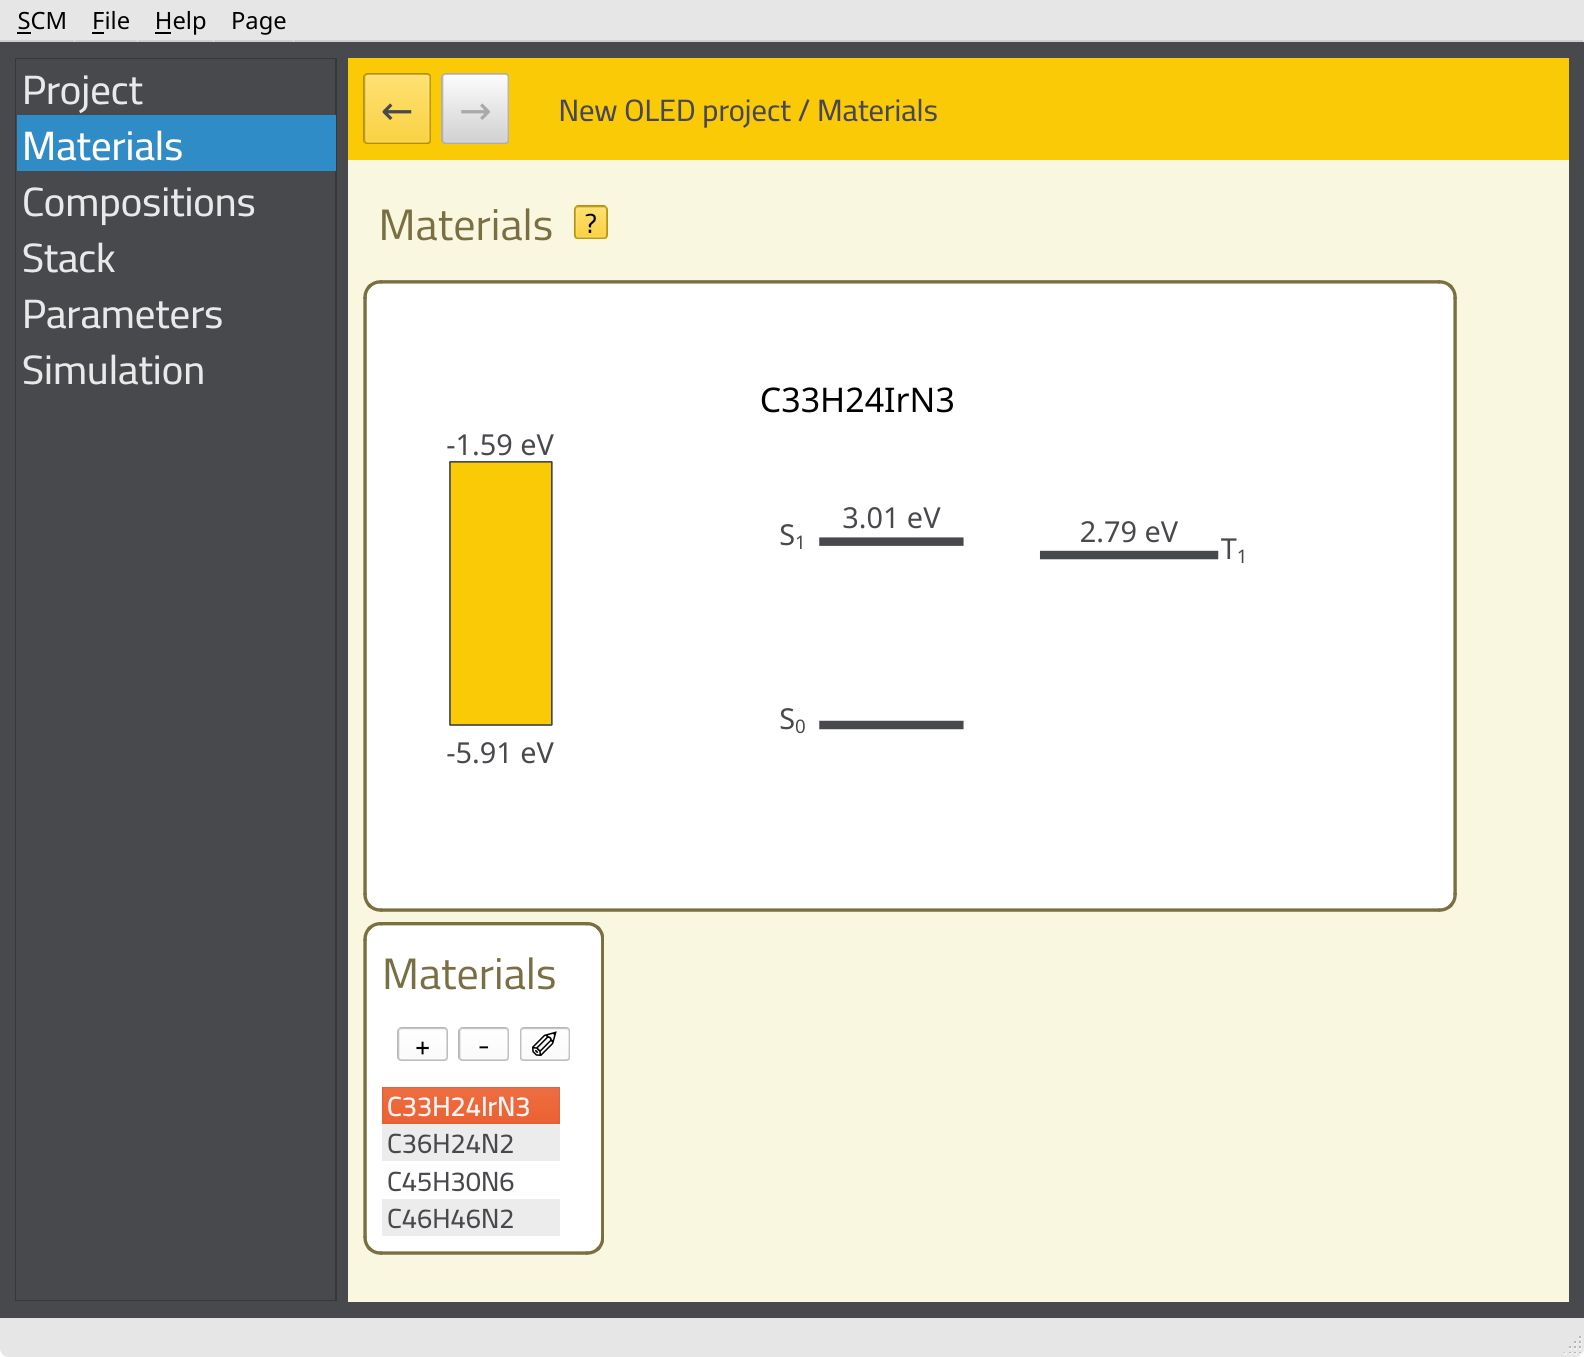Screen dimensions: 1584x1357
Task: Click the edit material pencil icon
Action: [544, 1045]
